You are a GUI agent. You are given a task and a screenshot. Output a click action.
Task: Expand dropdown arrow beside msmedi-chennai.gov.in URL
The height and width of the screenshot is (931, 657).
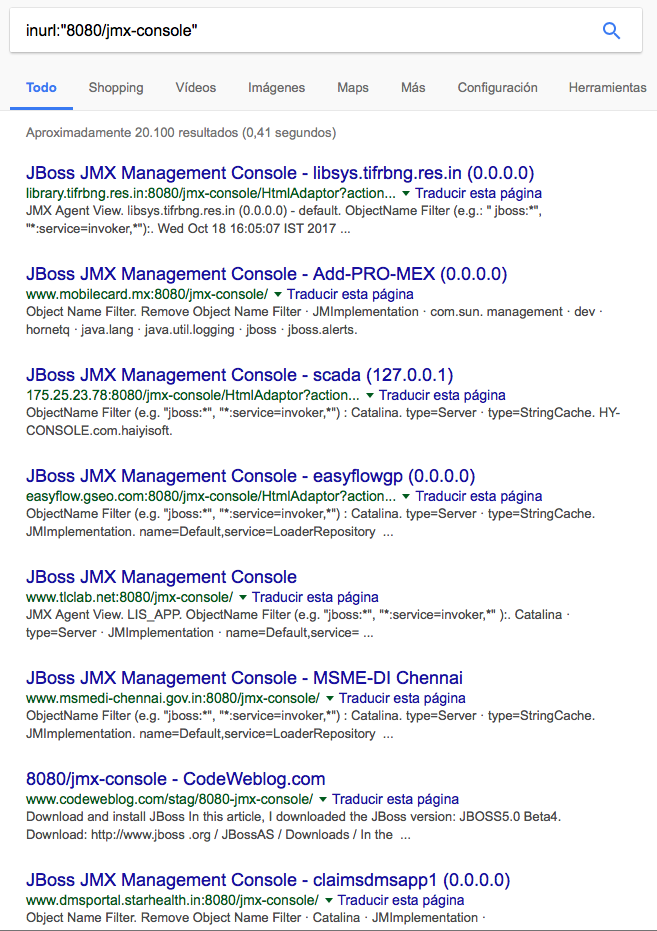point(329,698)
